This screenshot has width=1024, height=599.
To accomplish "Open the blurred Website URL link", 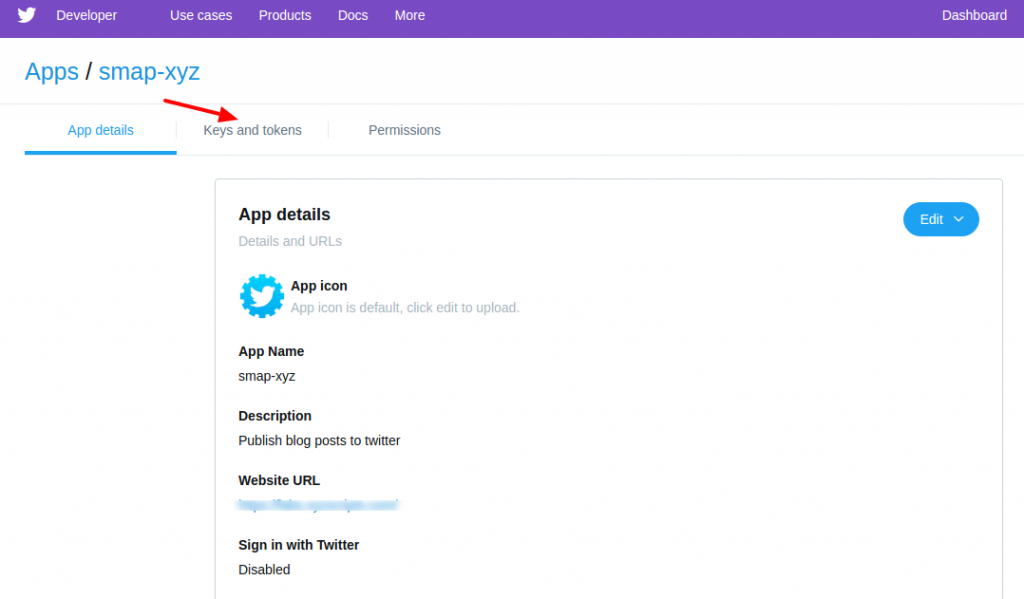I will click(319, 504).
